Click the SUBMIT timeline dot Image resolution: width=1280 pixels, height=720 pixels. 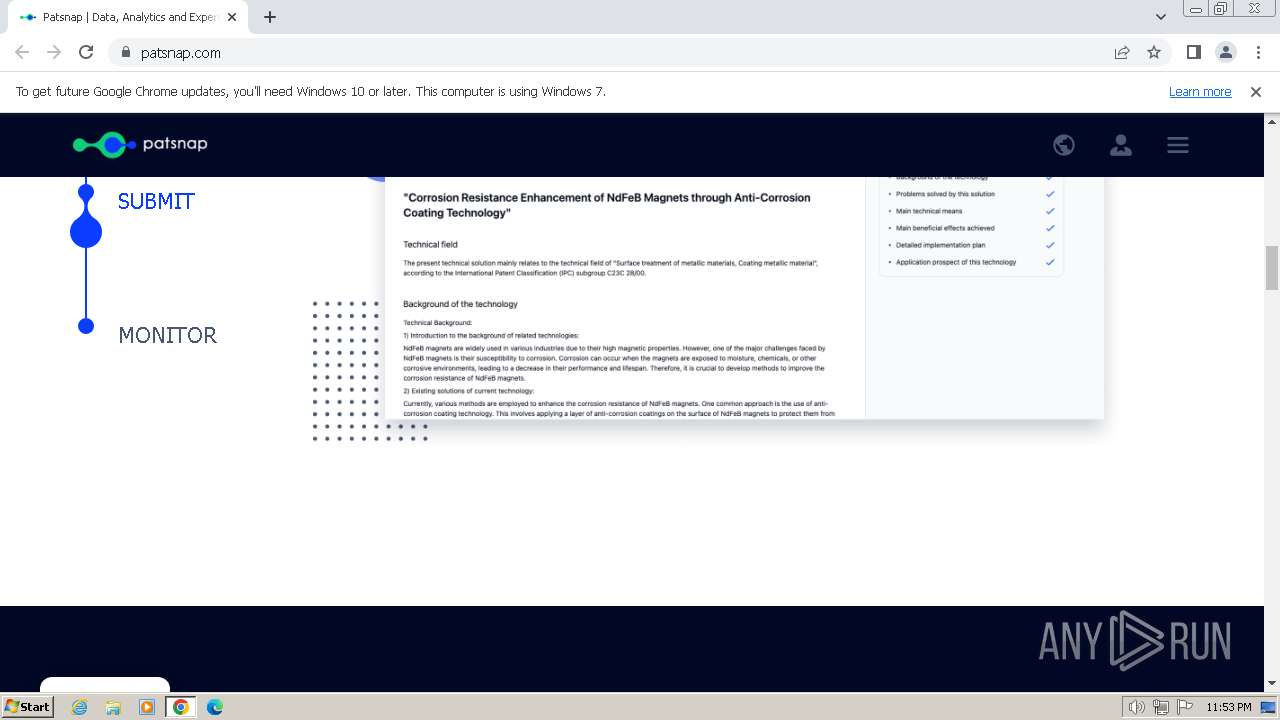pos(86,232)
